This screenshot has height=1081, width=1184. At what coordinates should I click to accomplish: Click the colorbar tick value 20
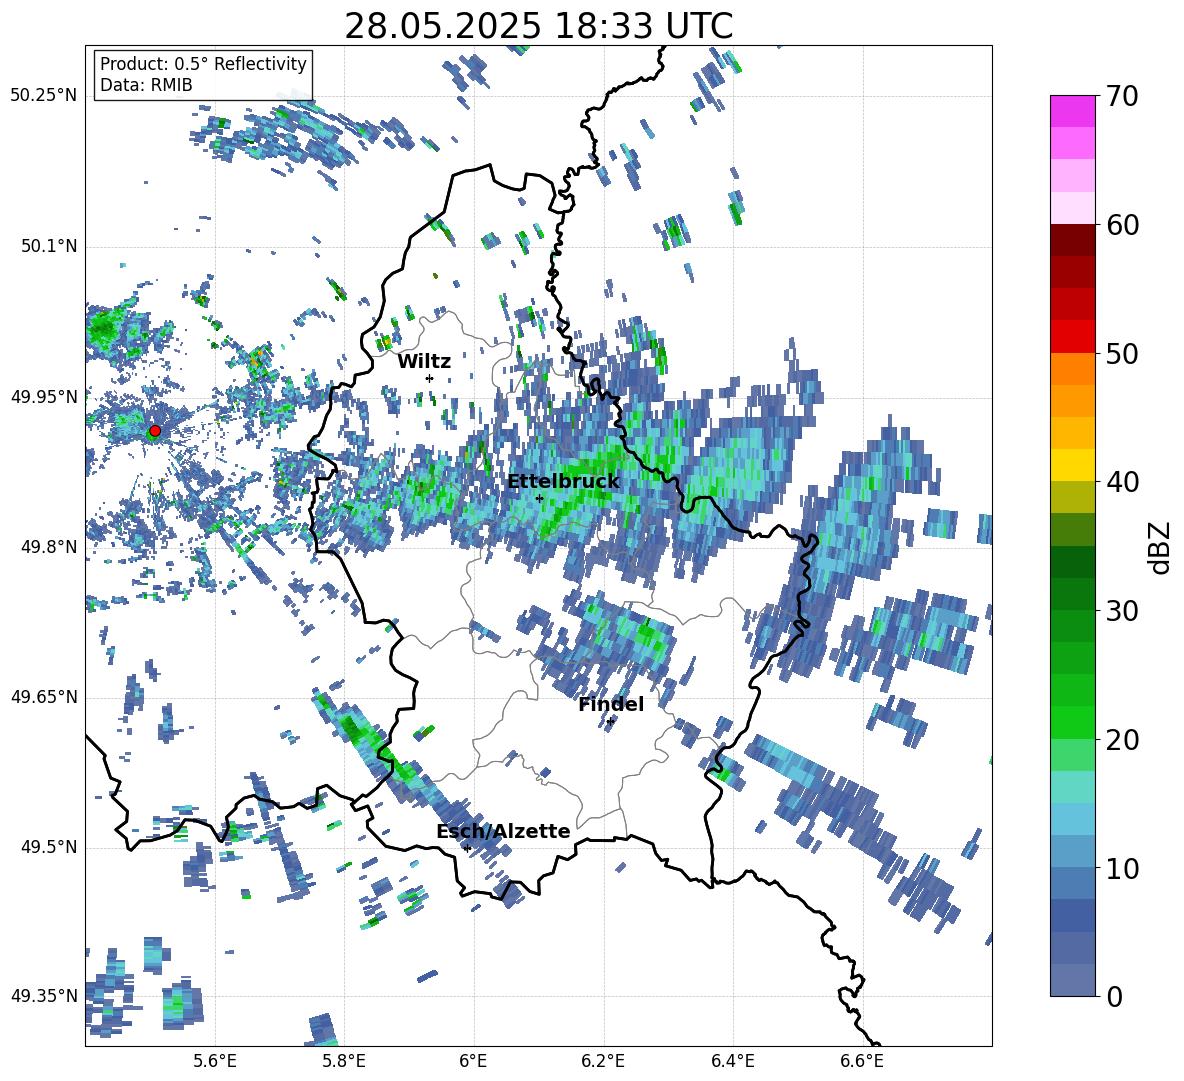tap(1122, 740)
